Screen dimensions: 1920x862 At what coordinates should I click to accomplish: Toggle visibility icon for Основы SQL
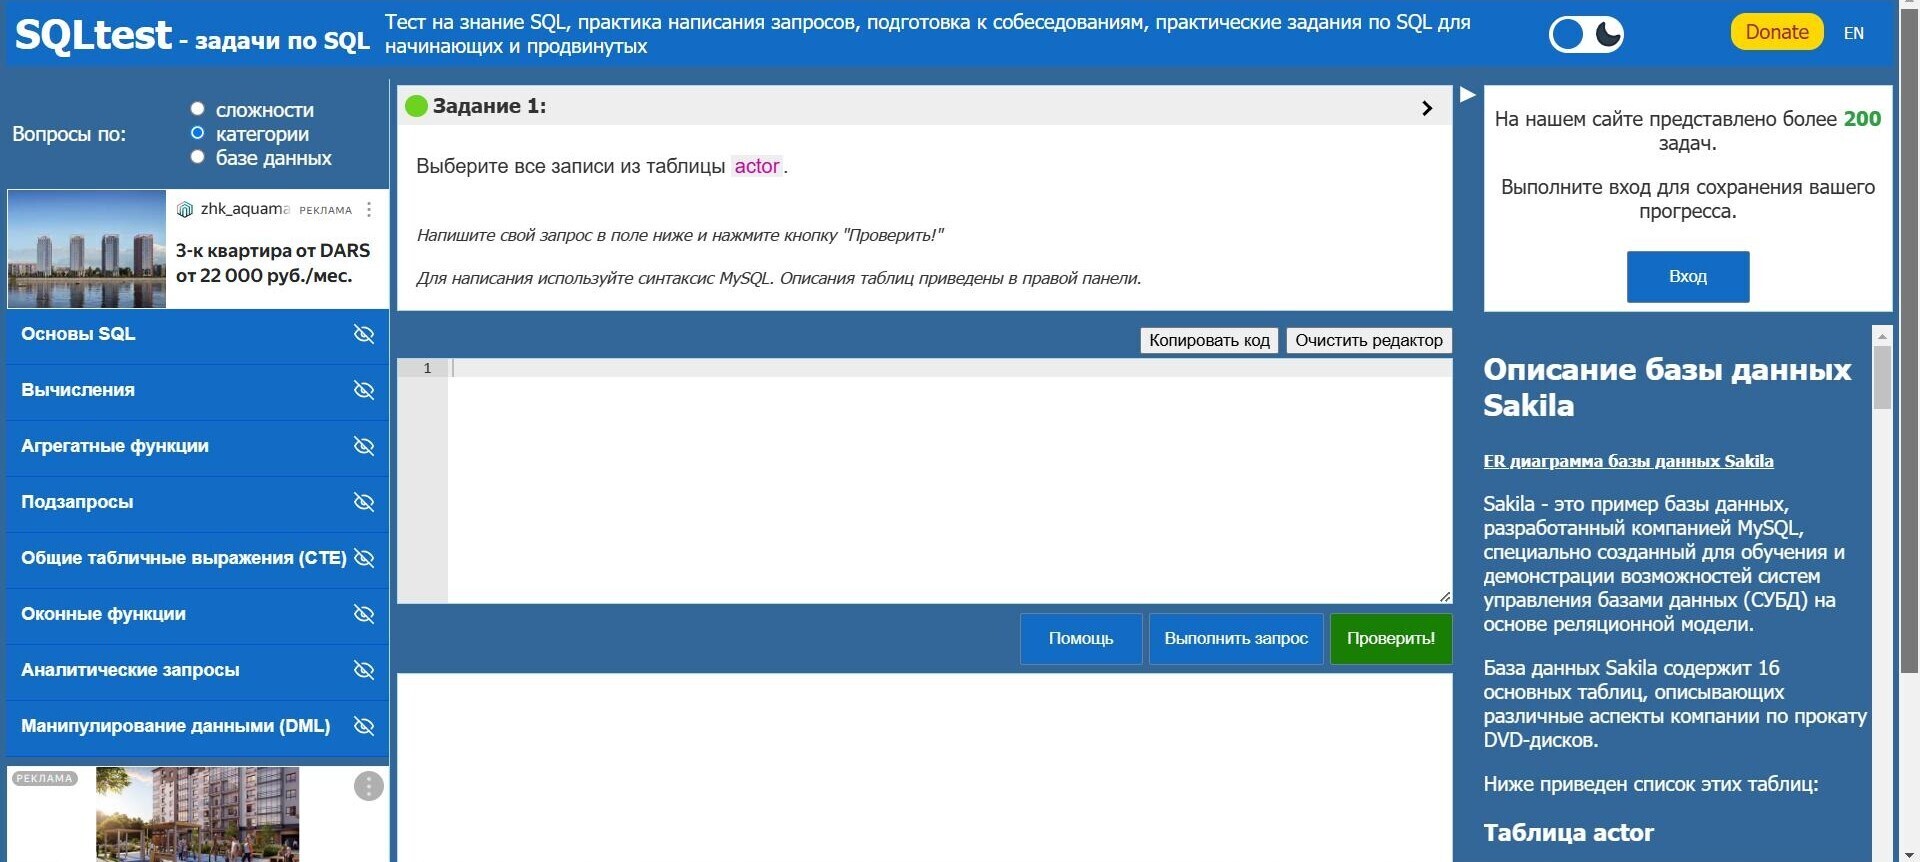(x=364, y=334)
